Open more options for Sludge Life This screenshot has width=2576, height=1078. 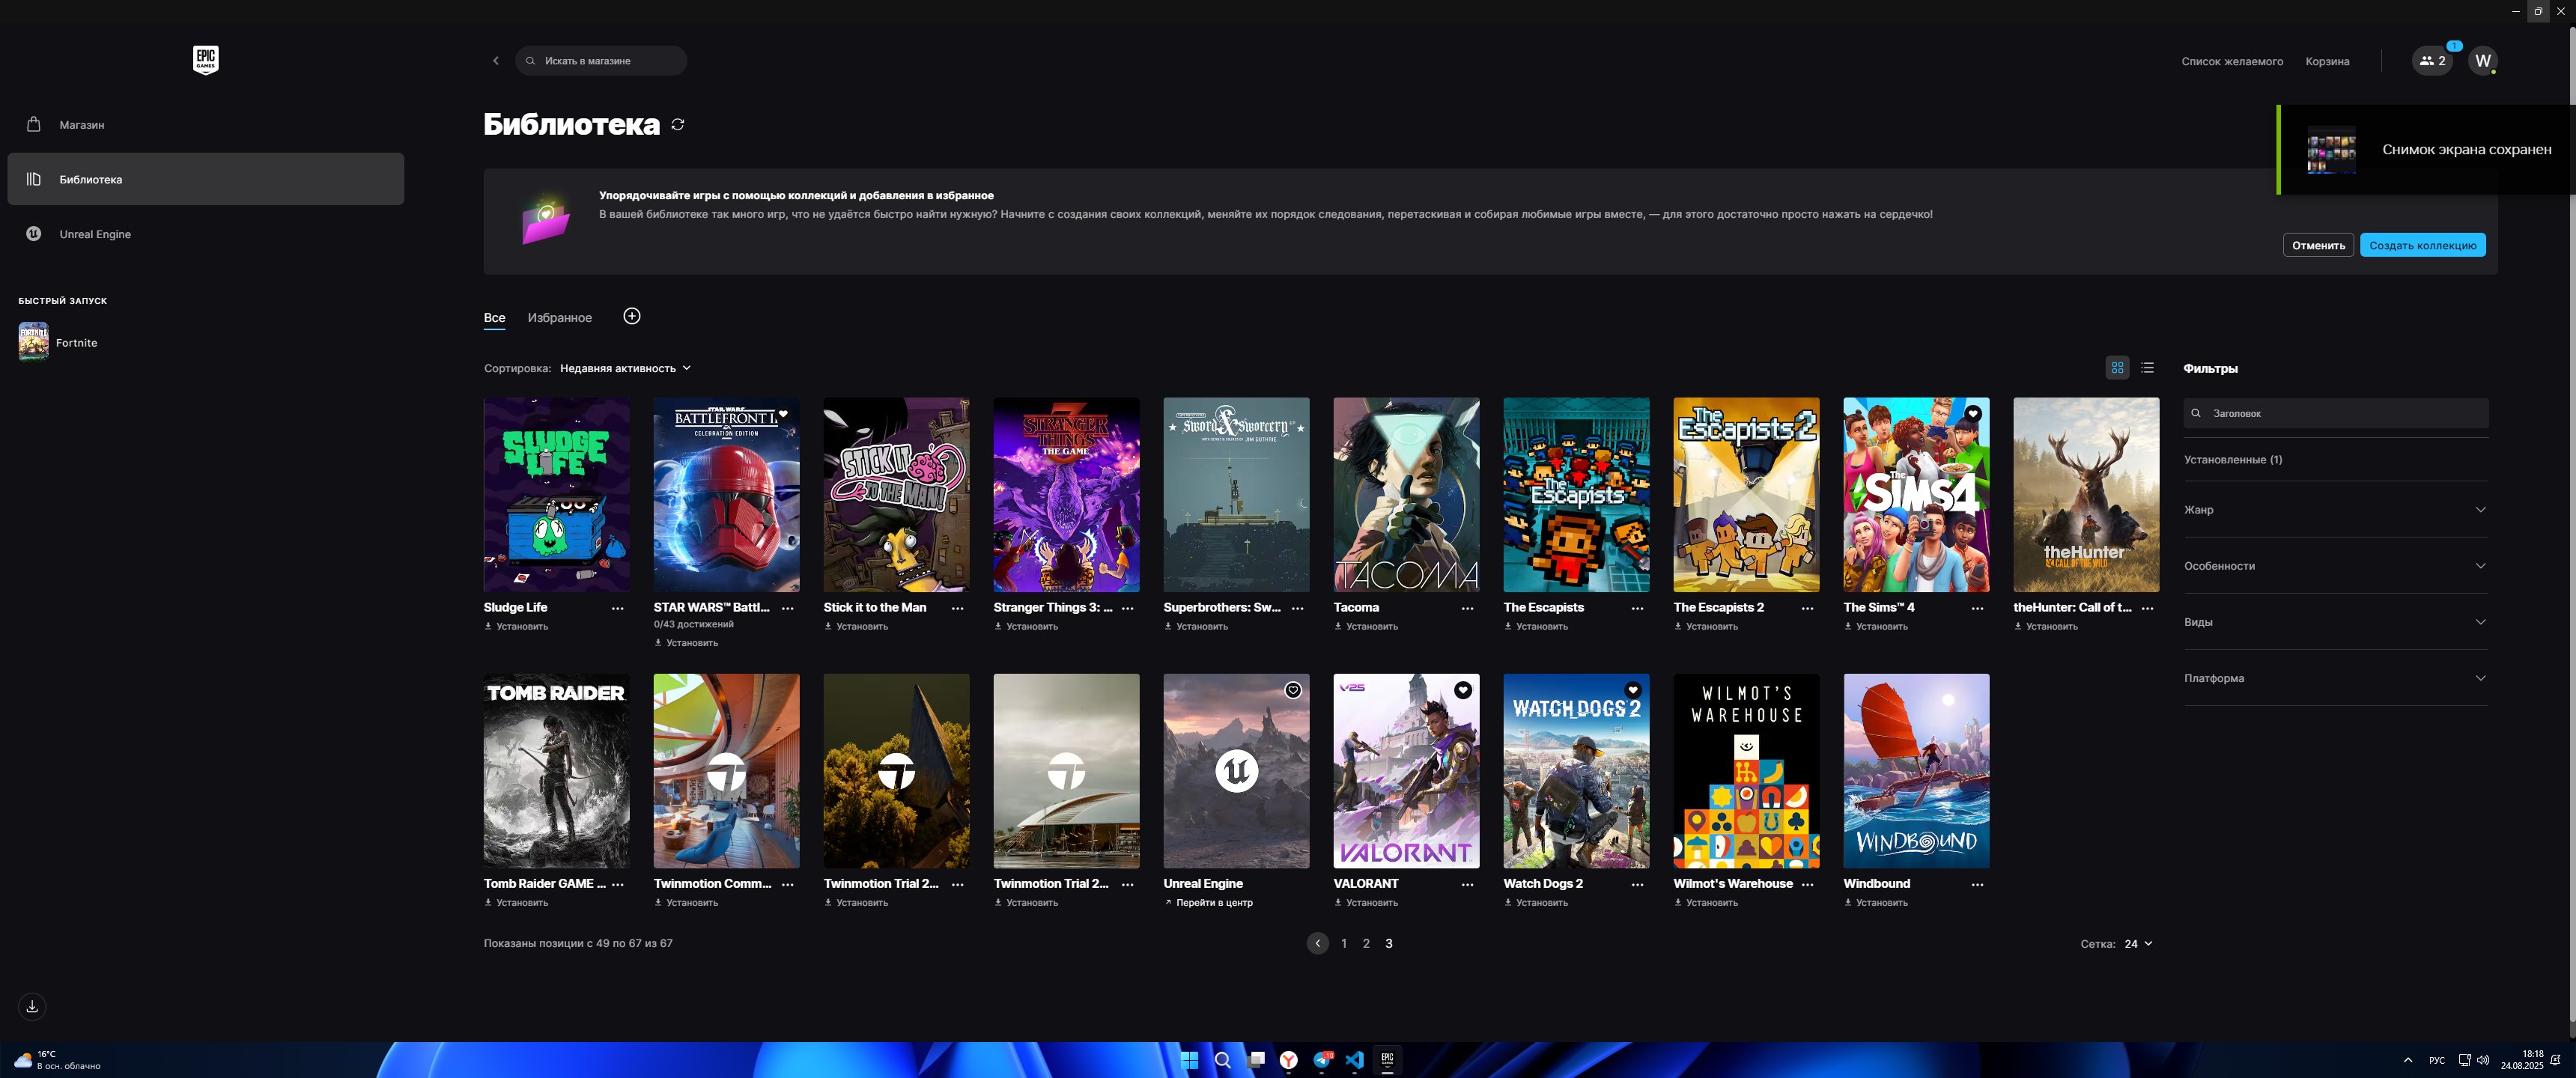(617, 608)
